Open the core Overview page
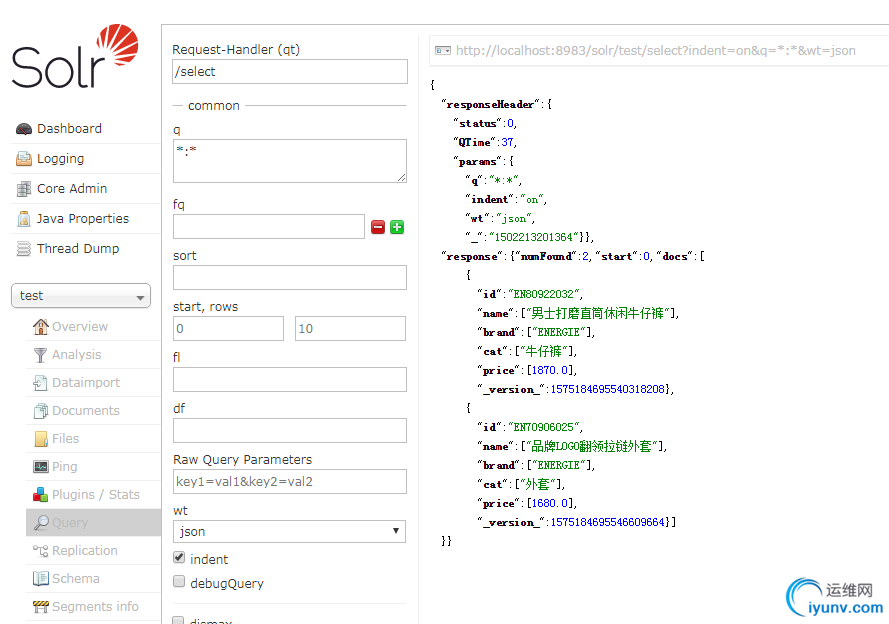889x624 pixels. (80, 326)
